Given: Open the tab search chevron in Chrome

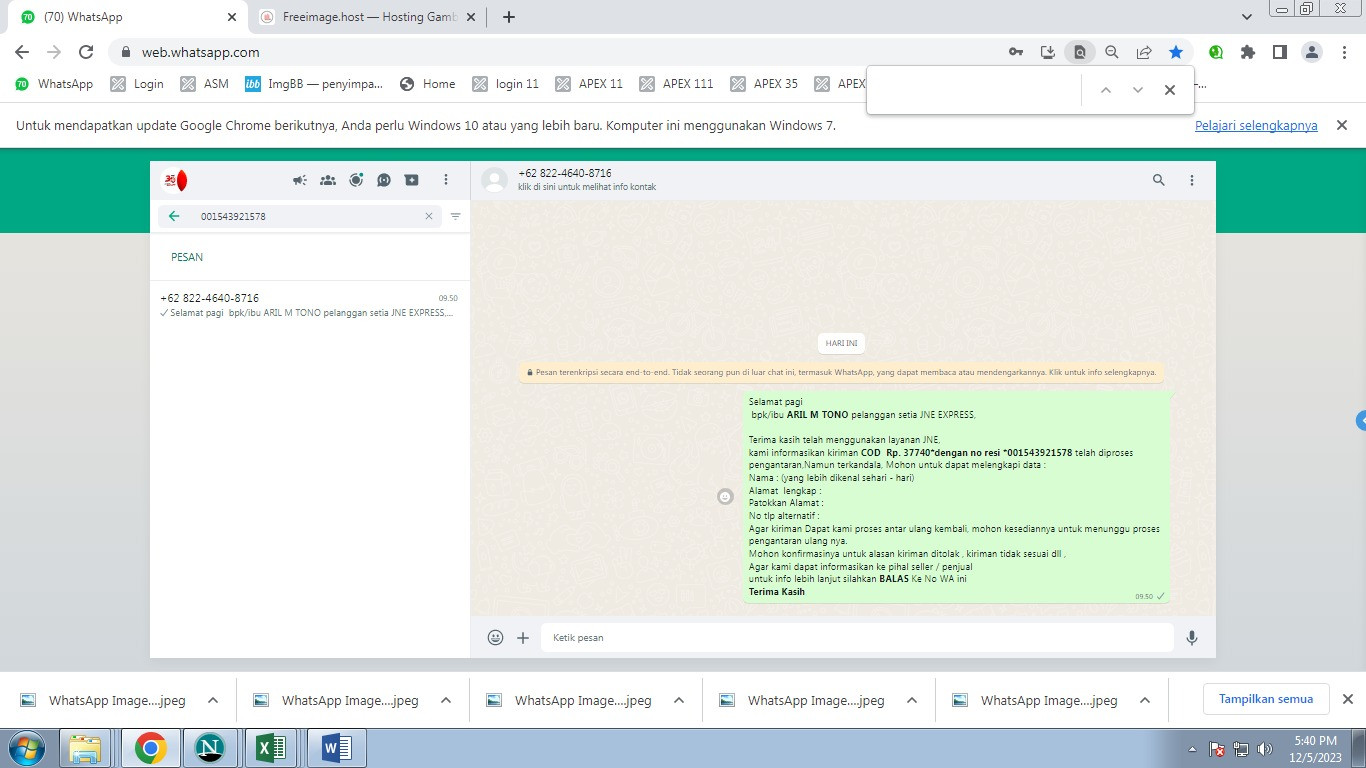Looking at the screenshot, I should tap(1246, 17).
